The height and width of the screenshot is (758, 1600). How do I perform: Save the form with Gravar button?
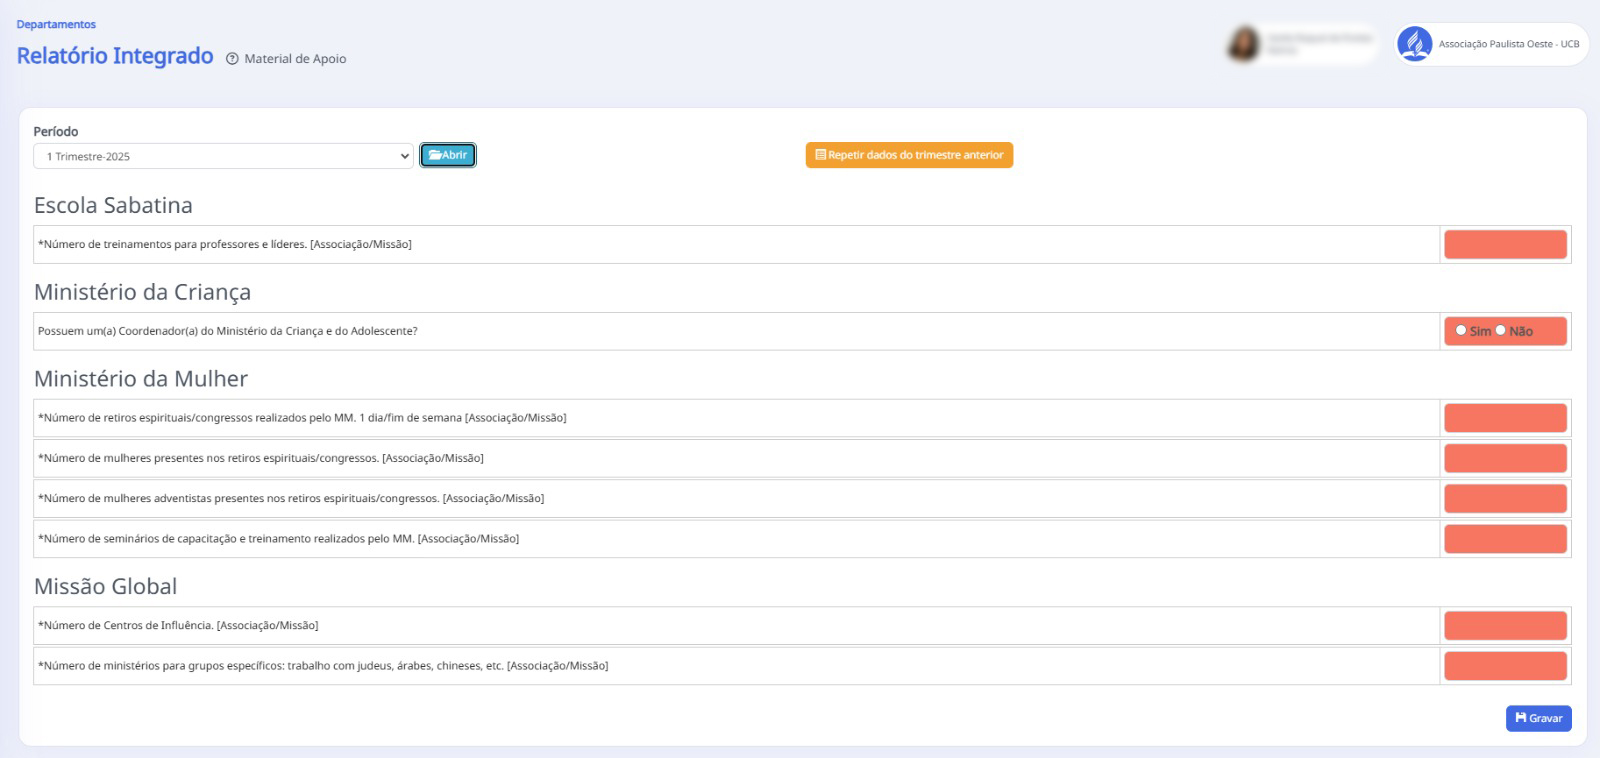tap(1538, 718)
